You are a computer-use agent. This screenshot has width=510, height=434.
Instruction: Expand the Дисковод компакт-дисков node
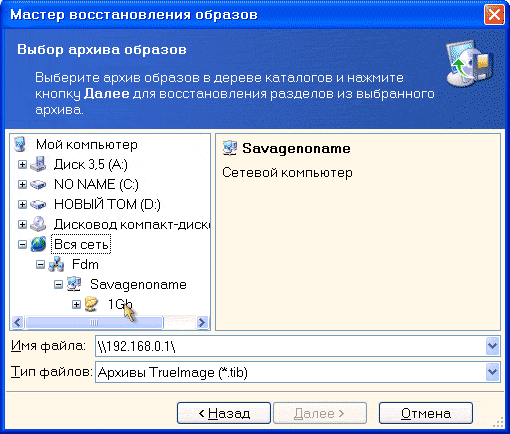click(x=22, y=224)
